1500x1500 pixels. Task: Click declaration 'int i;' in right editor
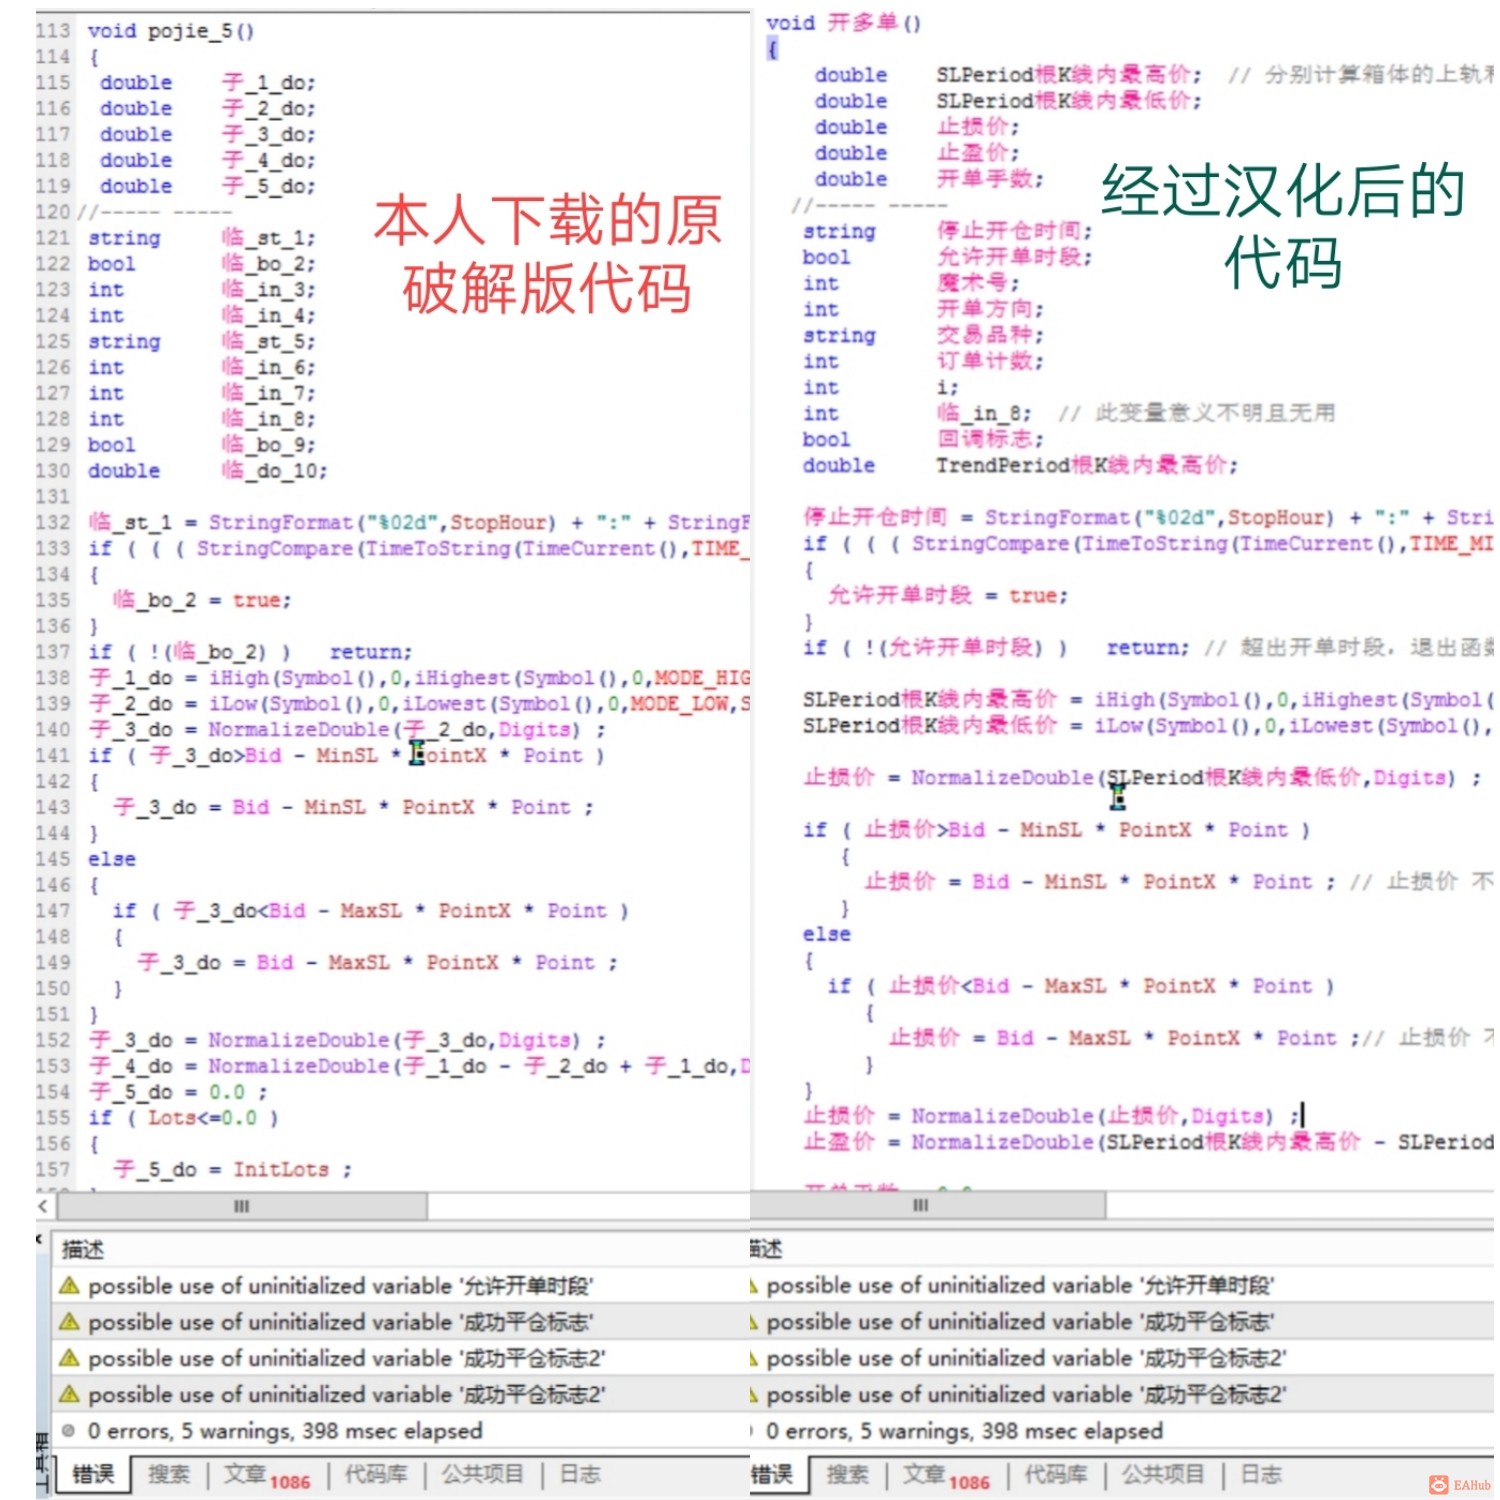click(880, 387)
